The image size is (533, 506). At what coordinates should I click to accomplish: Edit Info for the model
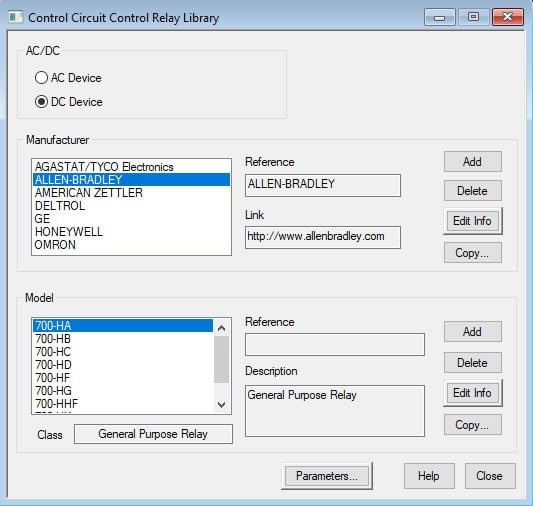(472, 393)
